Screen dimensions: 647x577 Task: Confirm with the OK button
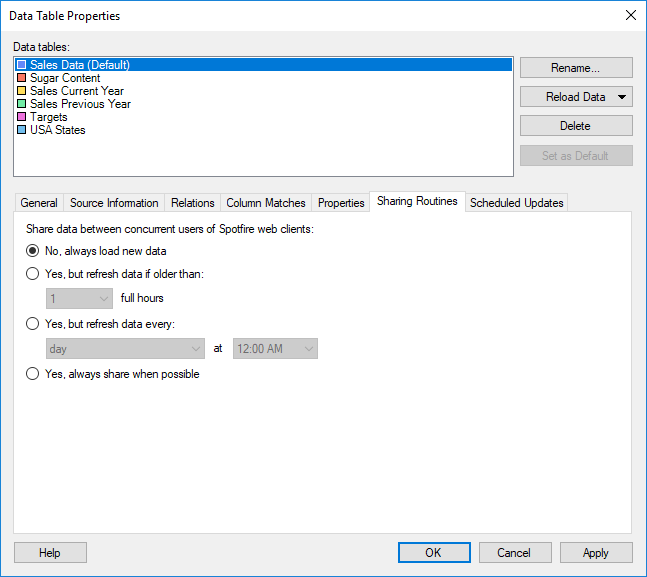[434, 553]
